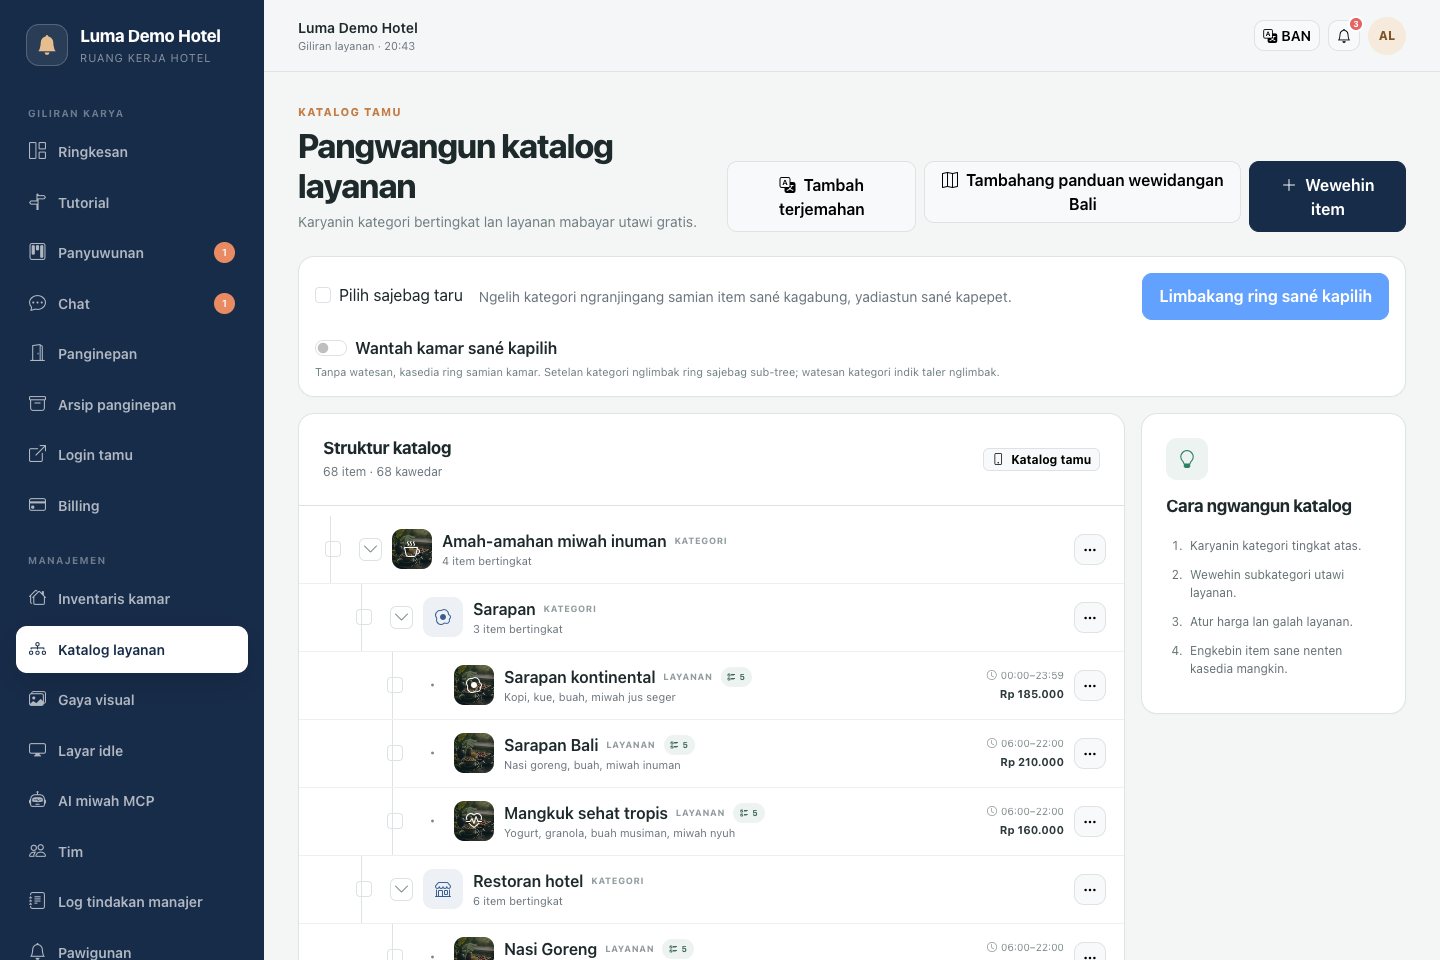
Task: Open more options for Amah-amahan miwah inuman
Action: [1090, 550]
